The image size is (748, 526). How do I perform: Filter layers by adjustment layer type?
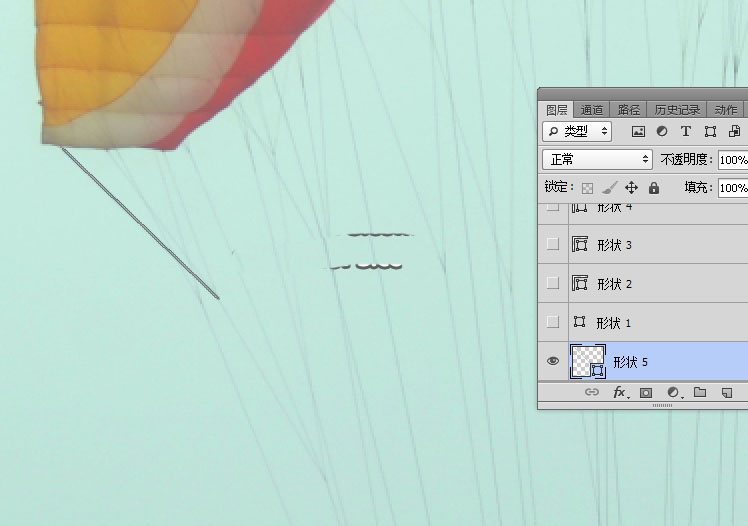coord(662,131)
